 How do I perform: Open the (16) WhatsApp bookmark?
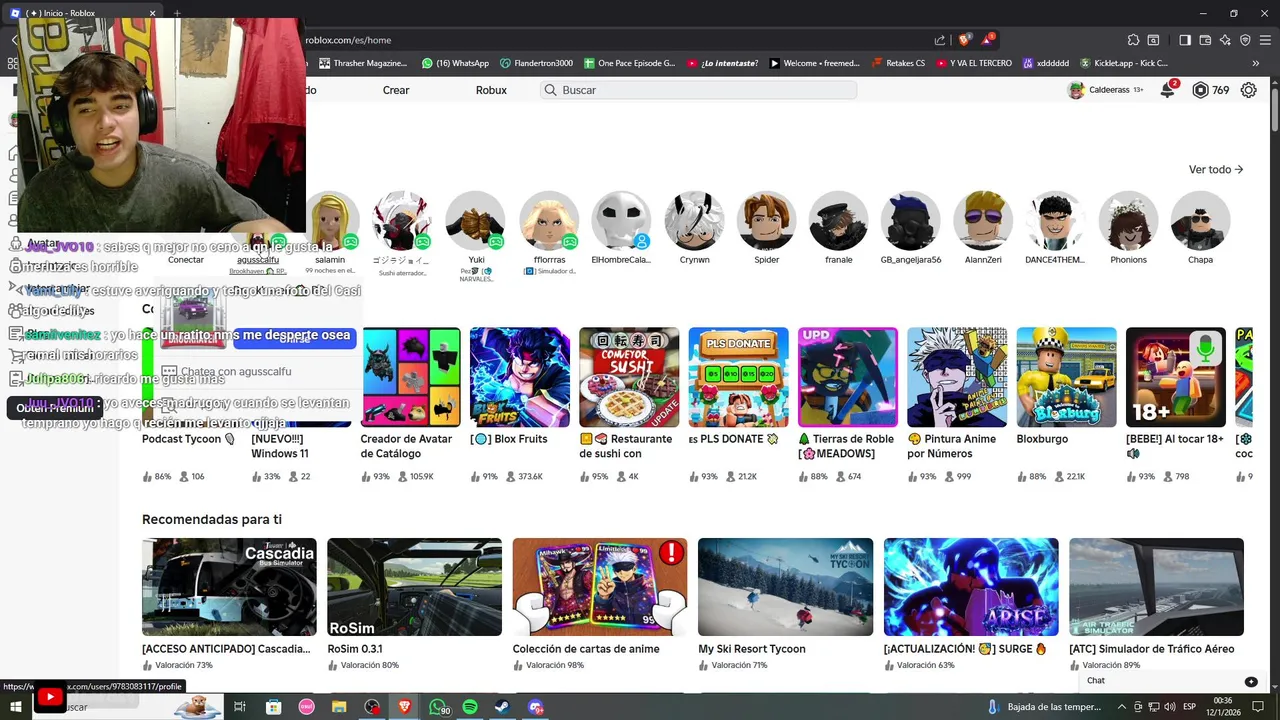[x=455, y=63]
